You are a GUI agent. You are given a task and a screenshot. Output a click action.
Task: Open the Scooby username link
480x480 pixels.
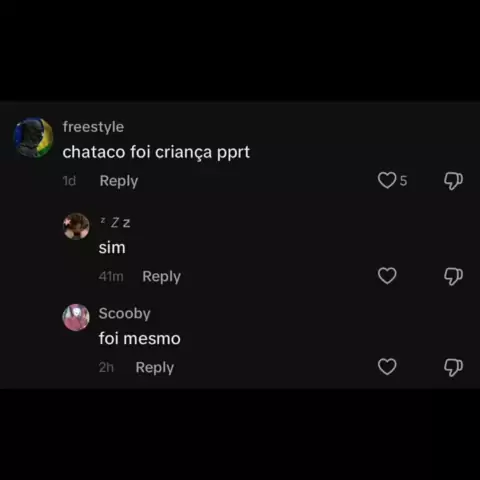tap(125, 314)
